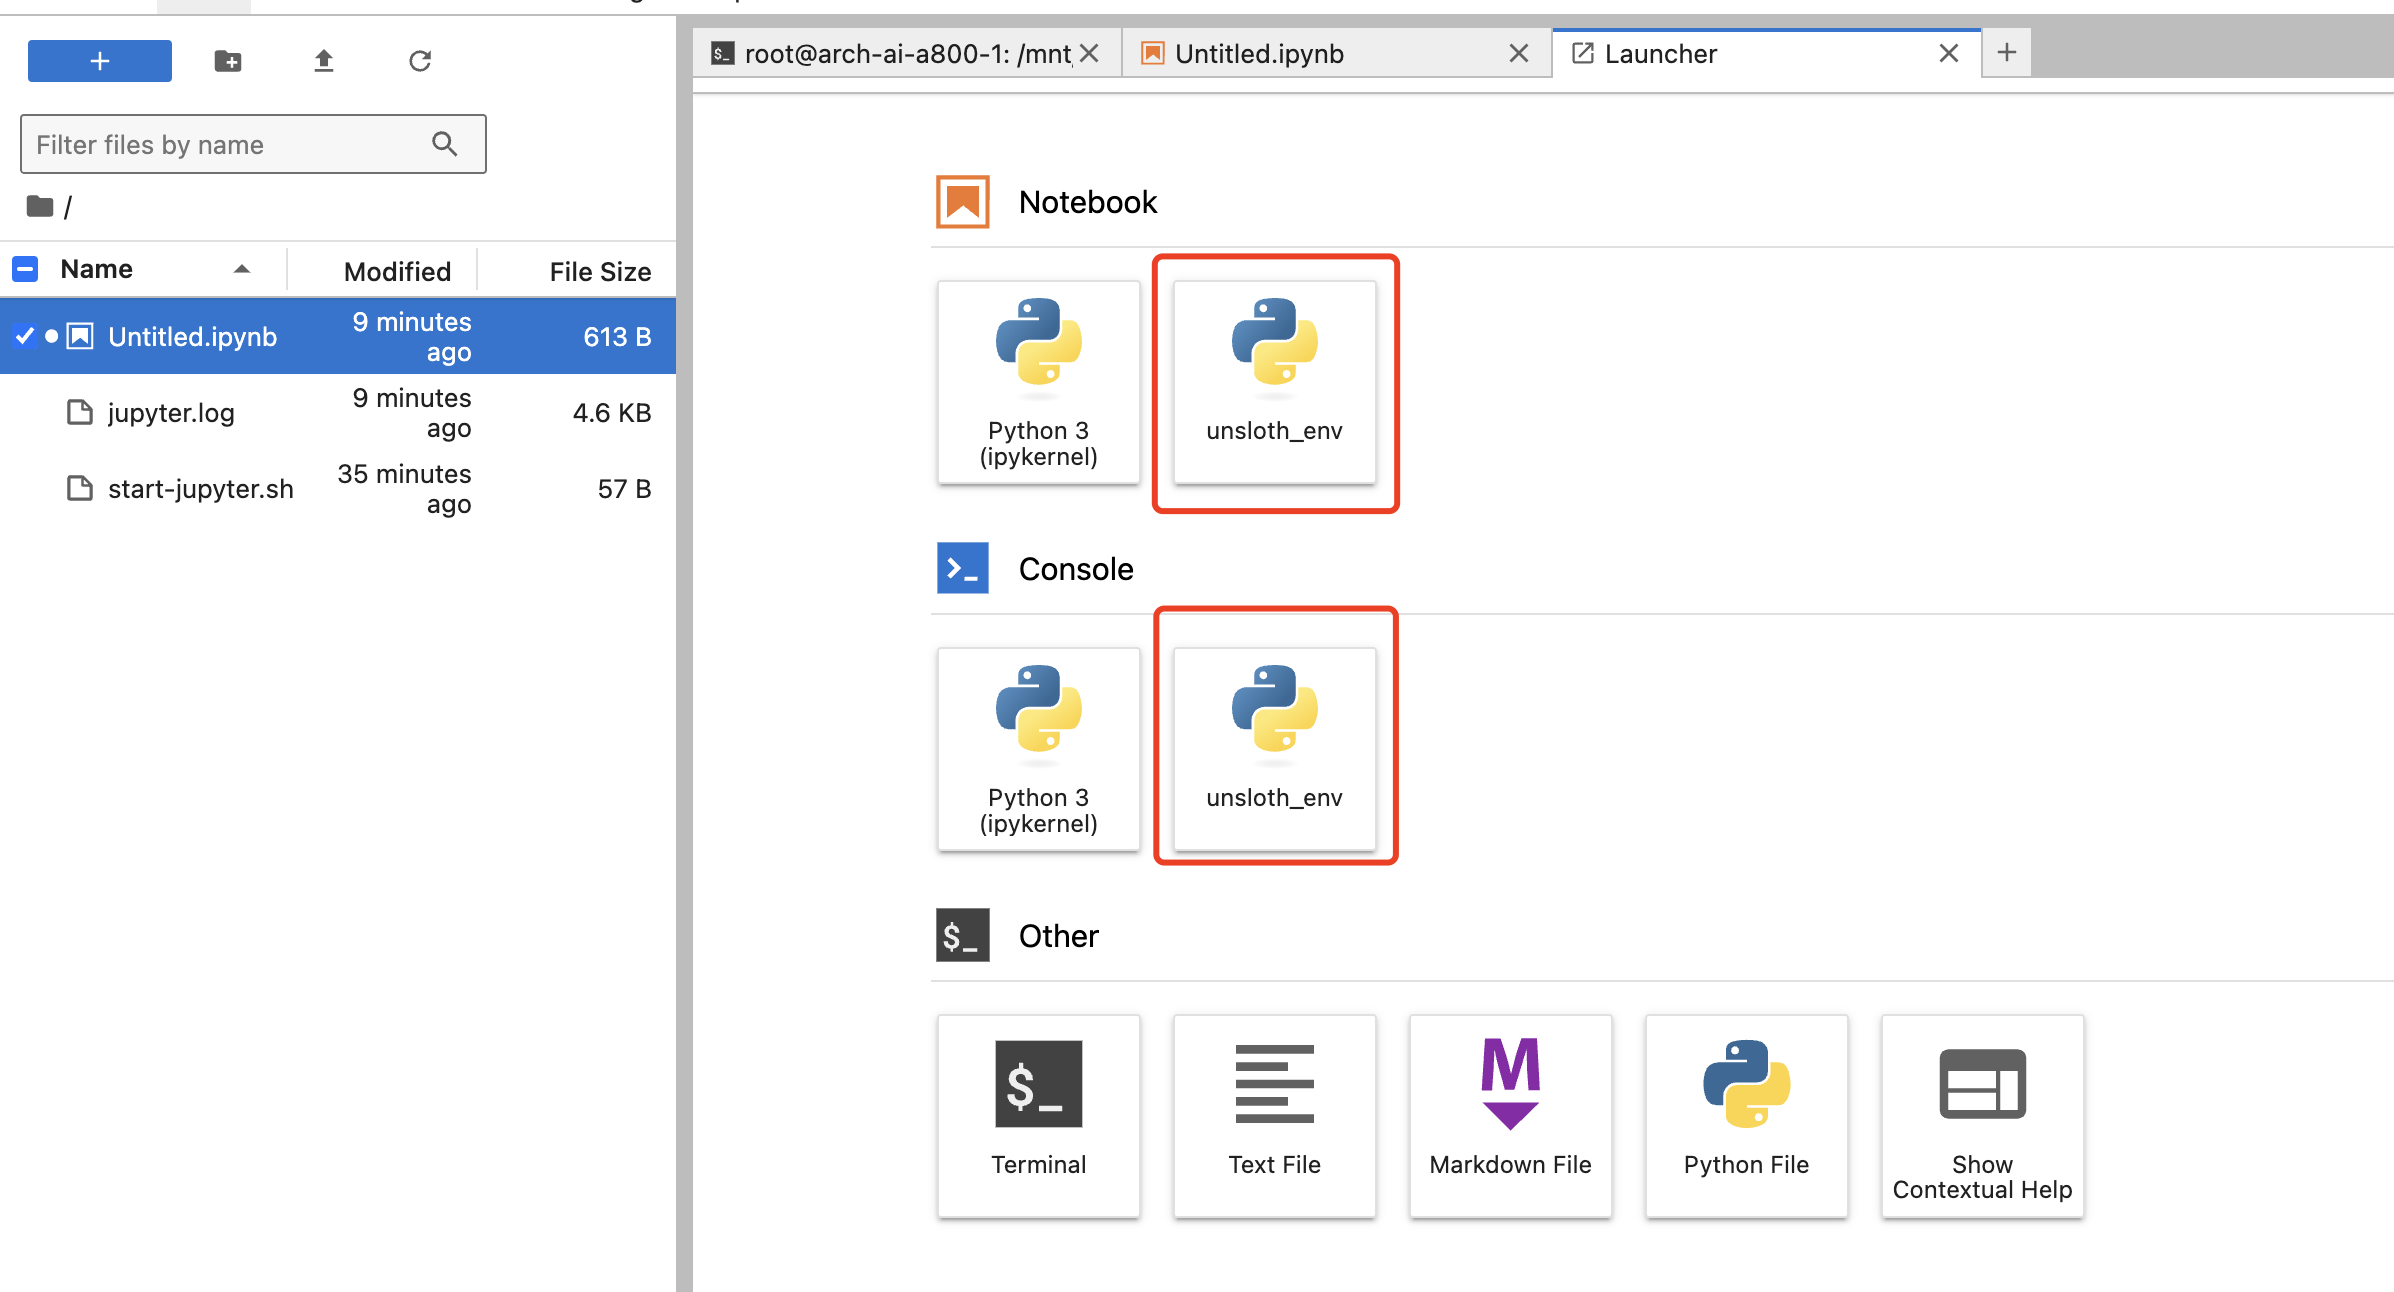This screenshot has width=2394, height=1292.
Task: Refresh the file browser list
Action: 420,61
